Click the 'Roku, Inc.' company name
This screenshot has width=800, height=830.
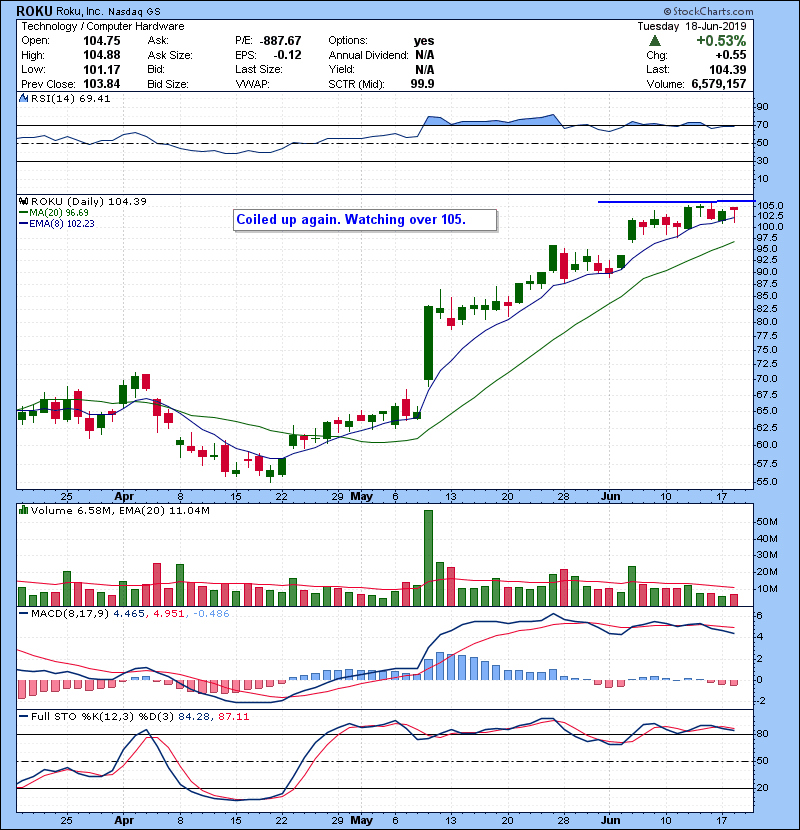click(x=80, y=12)
